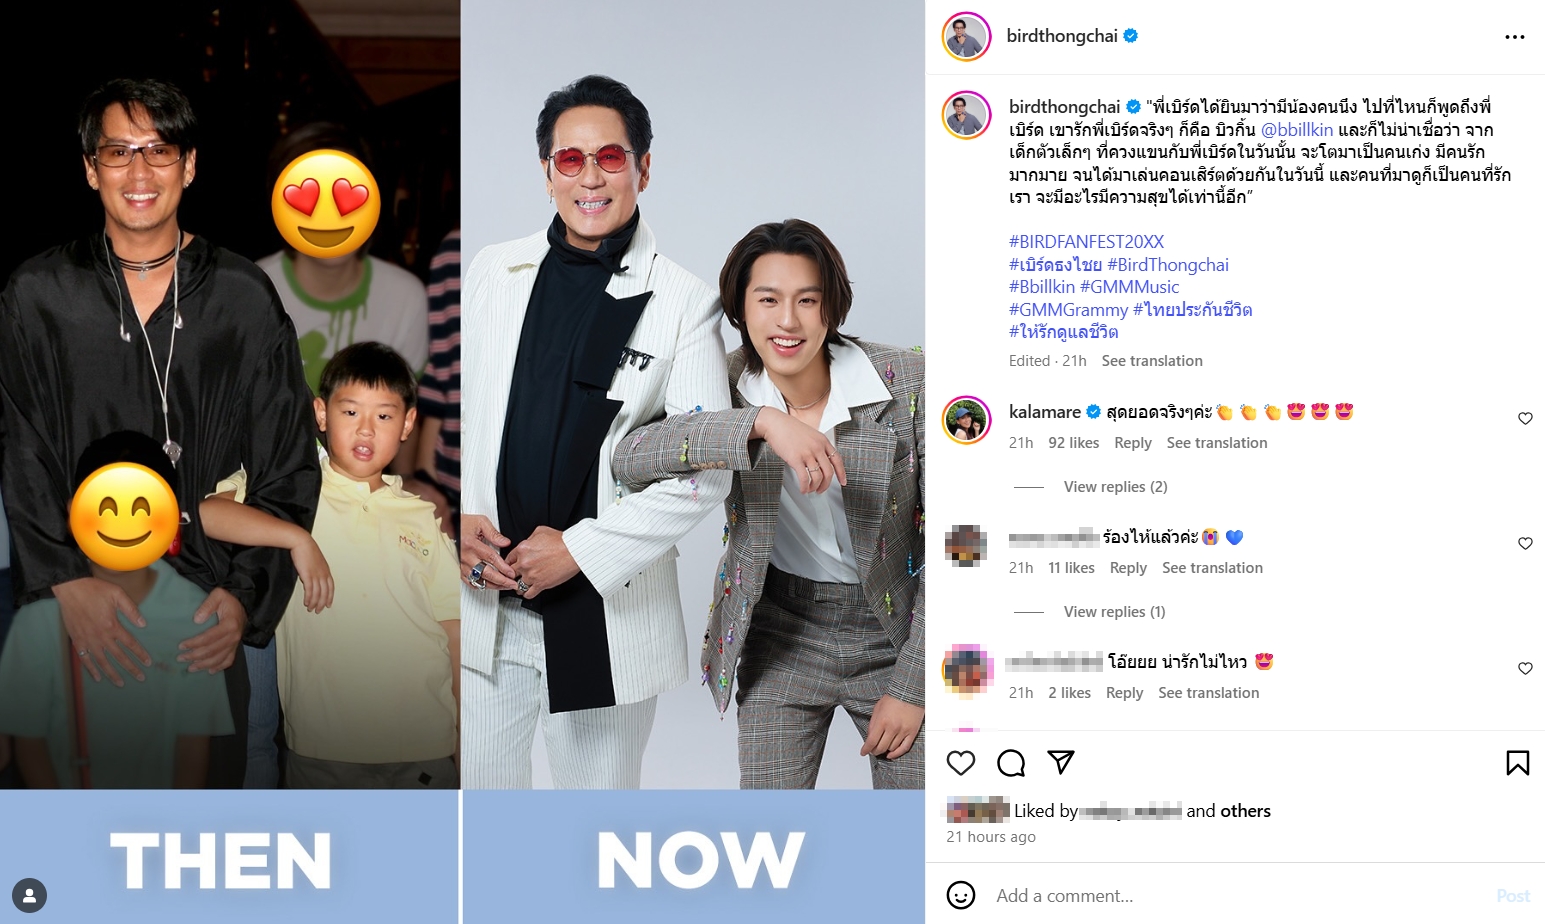The width and height of the screenshot is (1545, 924).
Task: Share post with paper plane icon
Action: tap(1060, 763)
